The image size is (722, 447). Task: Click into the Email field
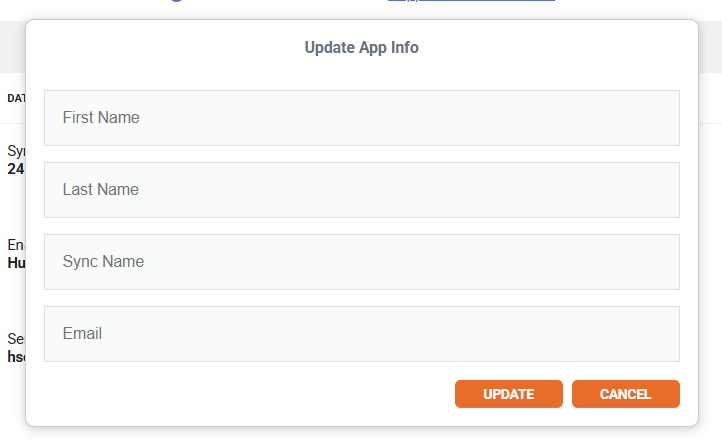[362, 334]
